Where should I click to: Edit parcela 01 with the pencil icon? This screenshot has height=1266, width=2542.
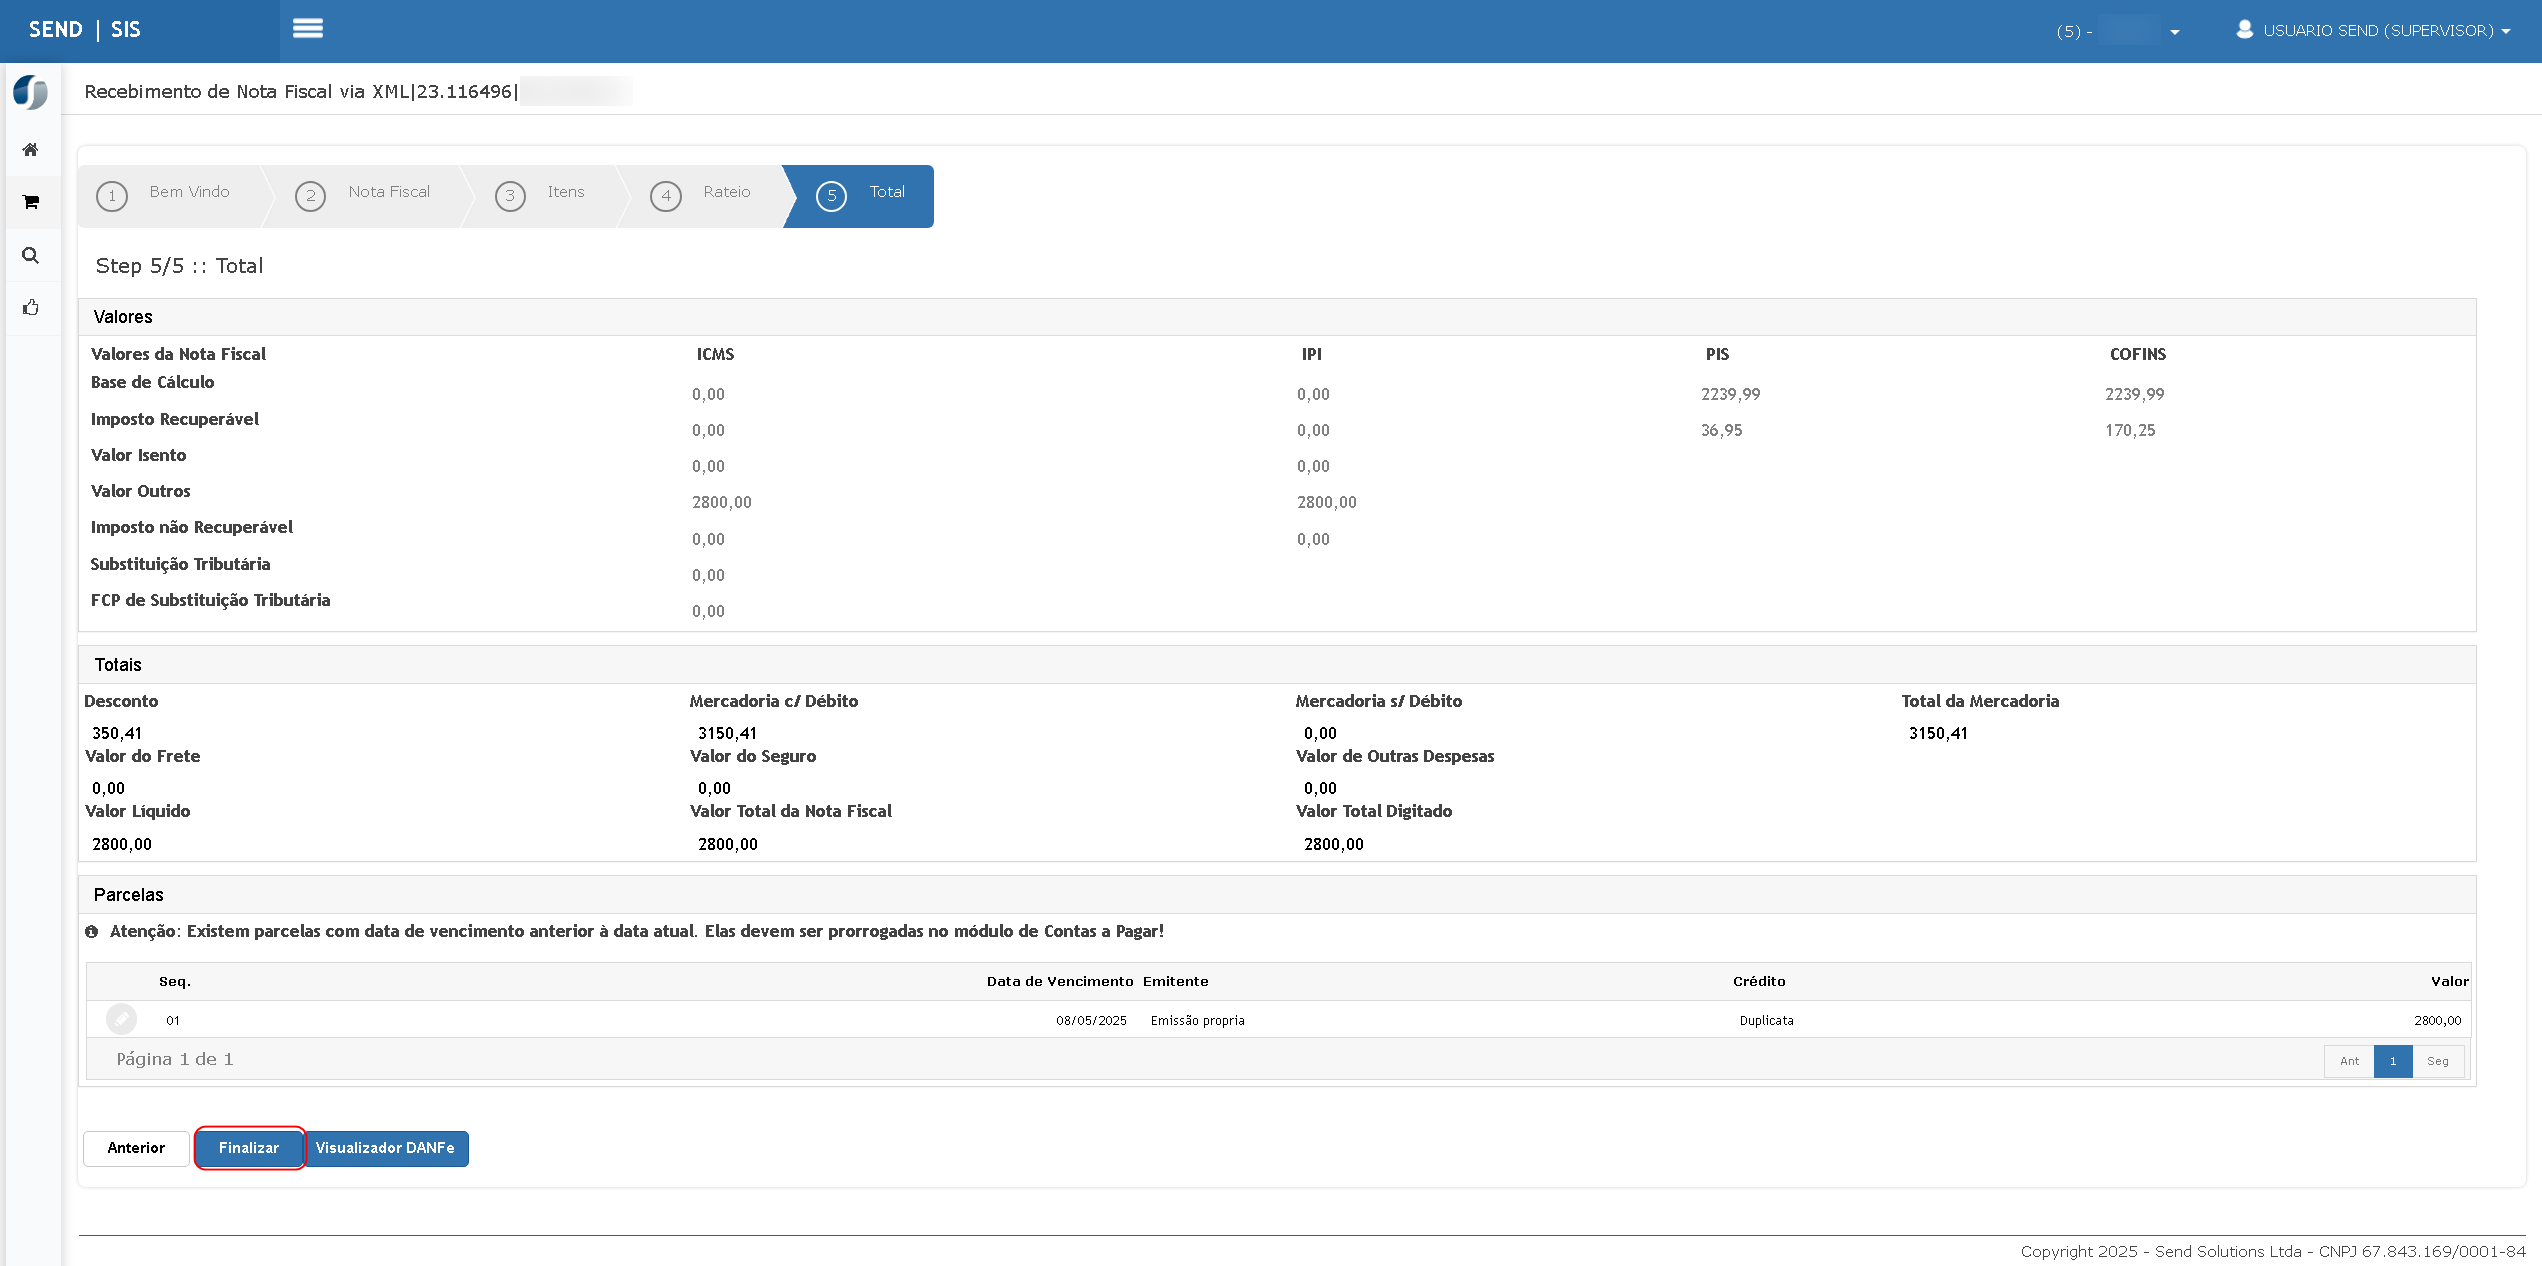[x=121, y=1019]
